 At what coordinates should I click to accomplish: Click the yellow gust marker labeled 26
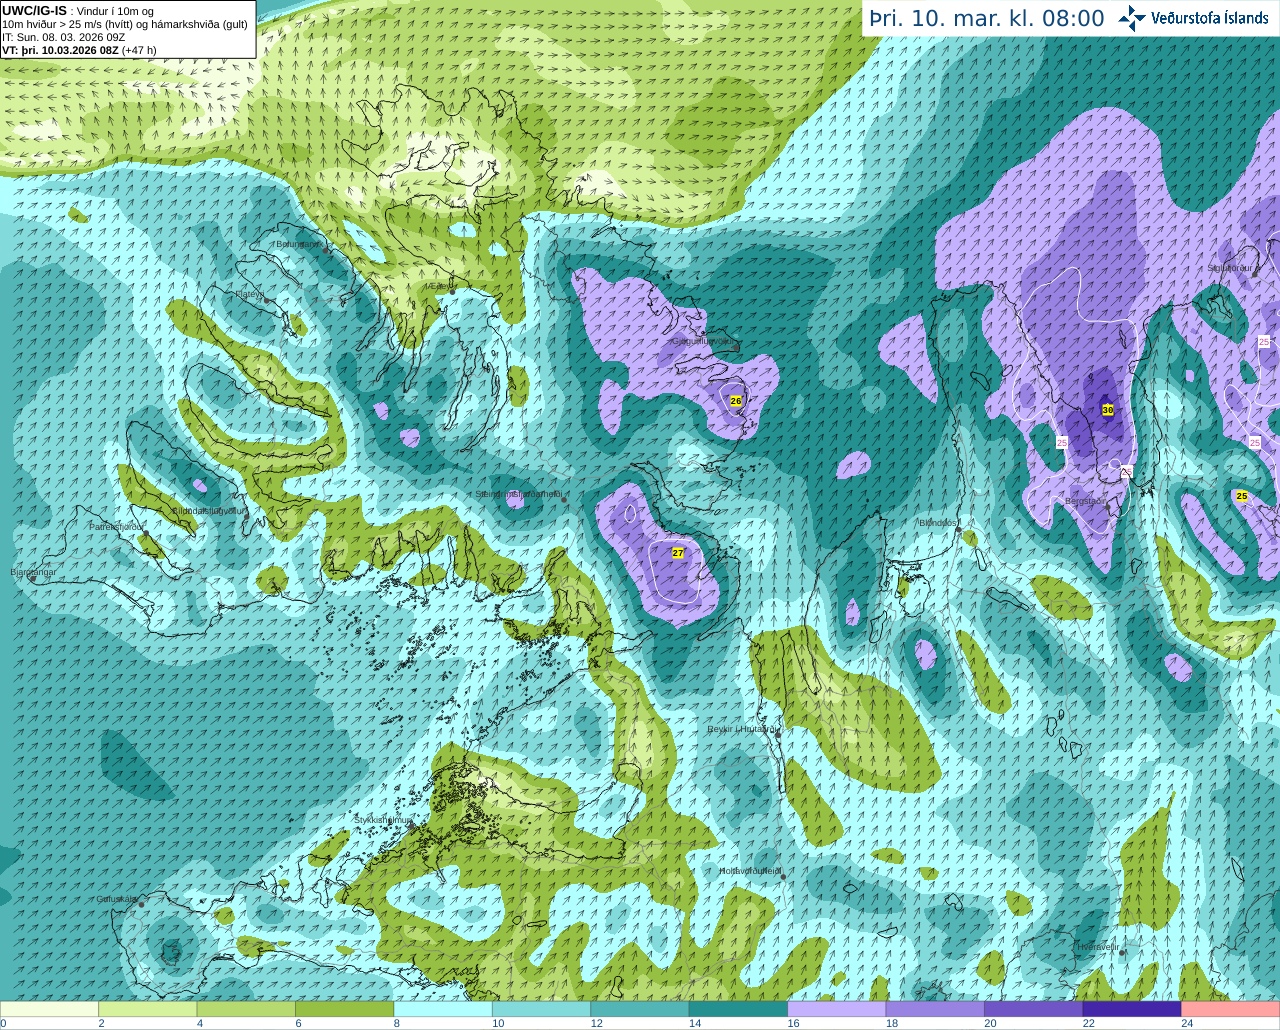(736, 401)
